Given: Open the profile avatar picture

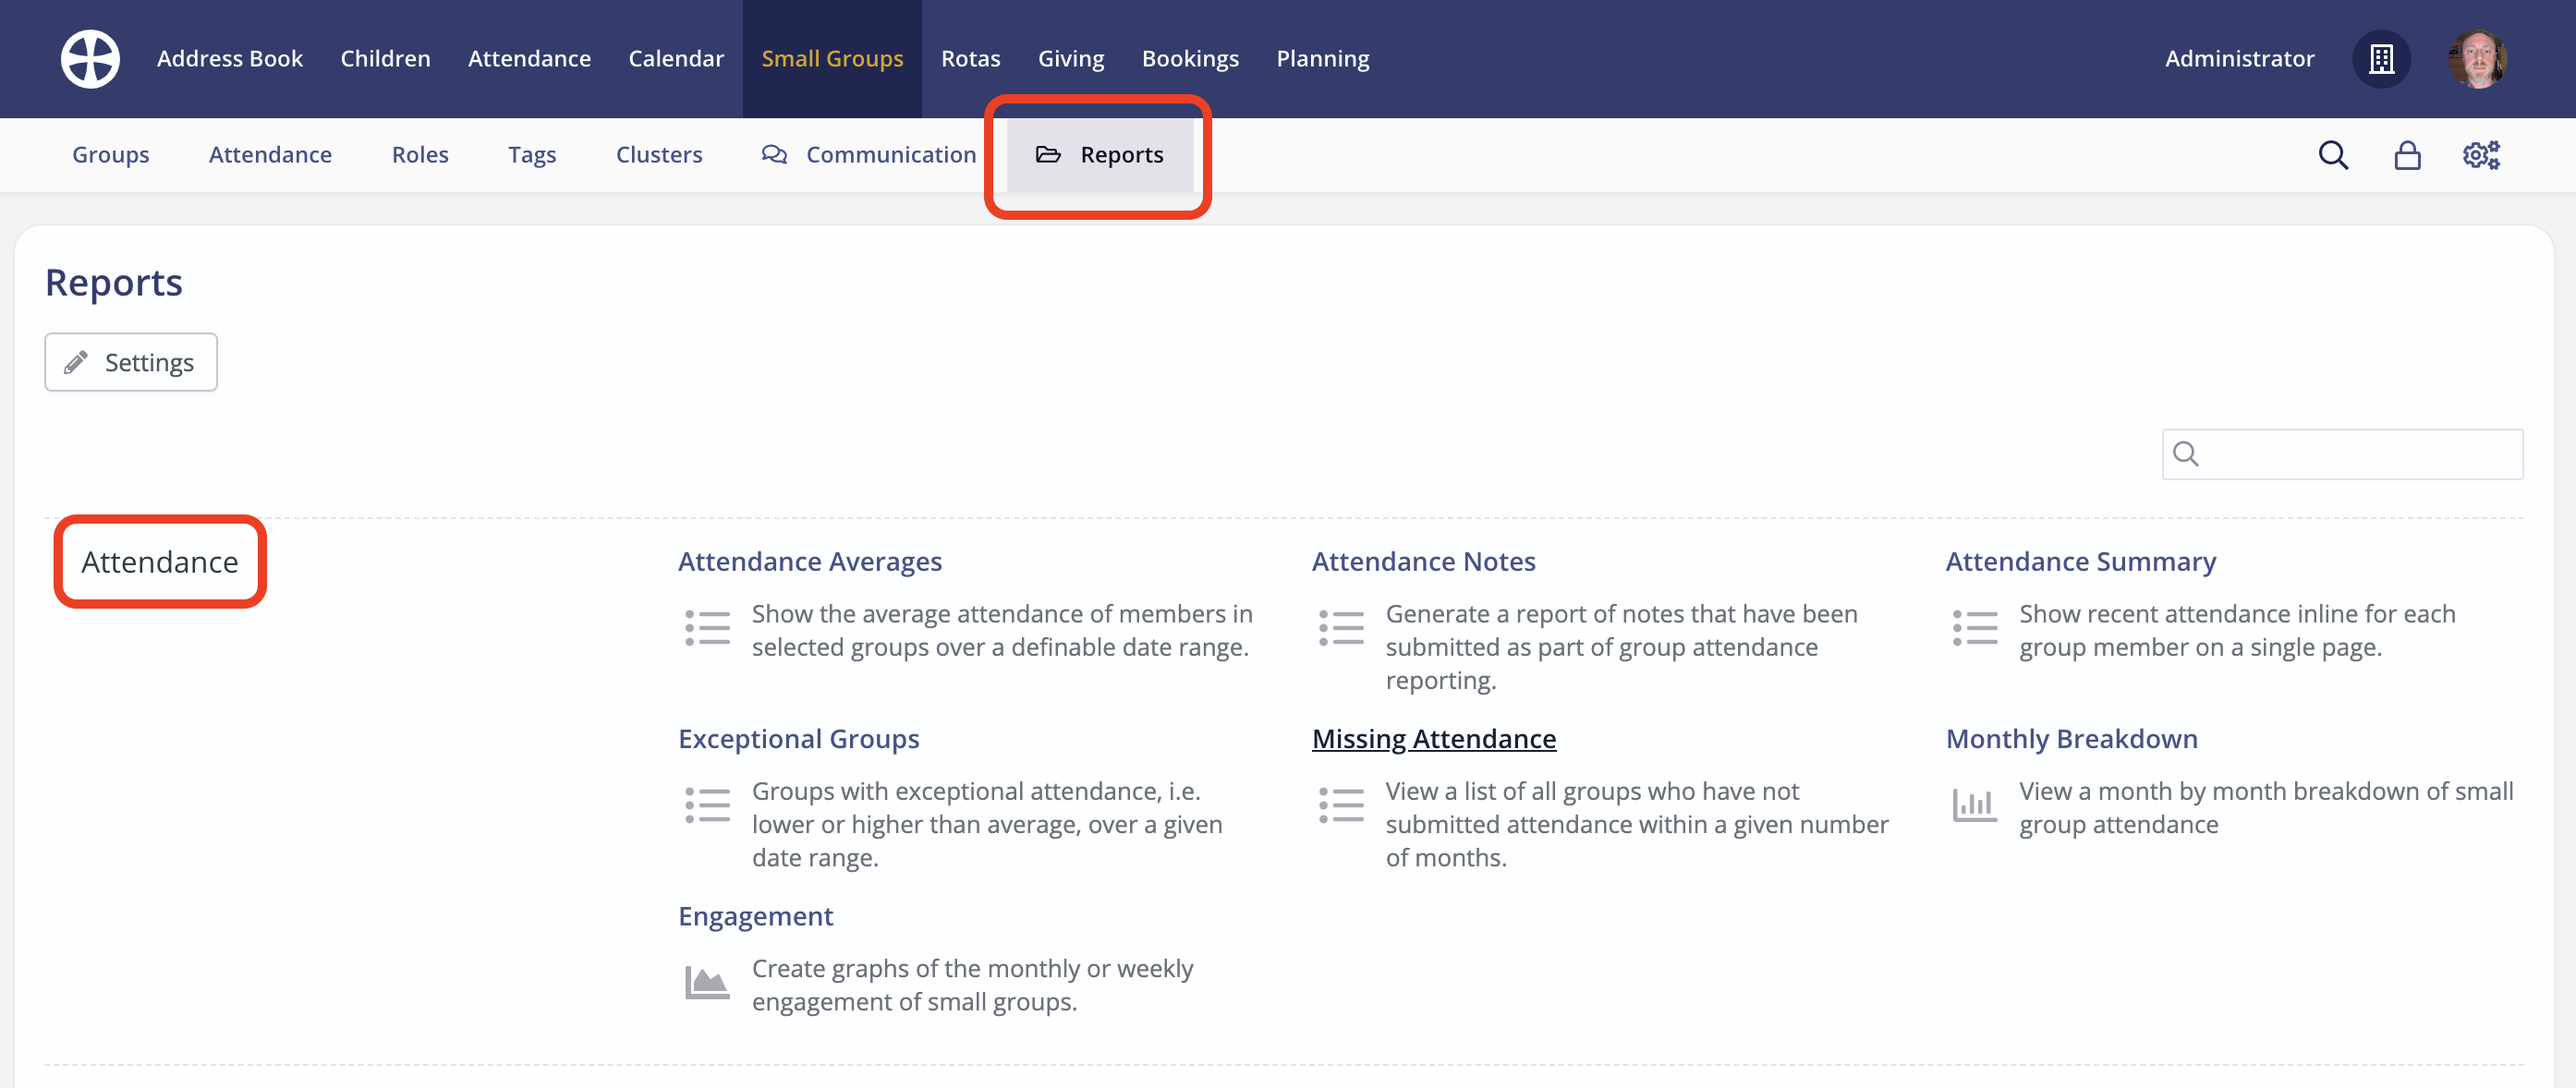Looking at the screenshot, I should tap(2479, 58).
